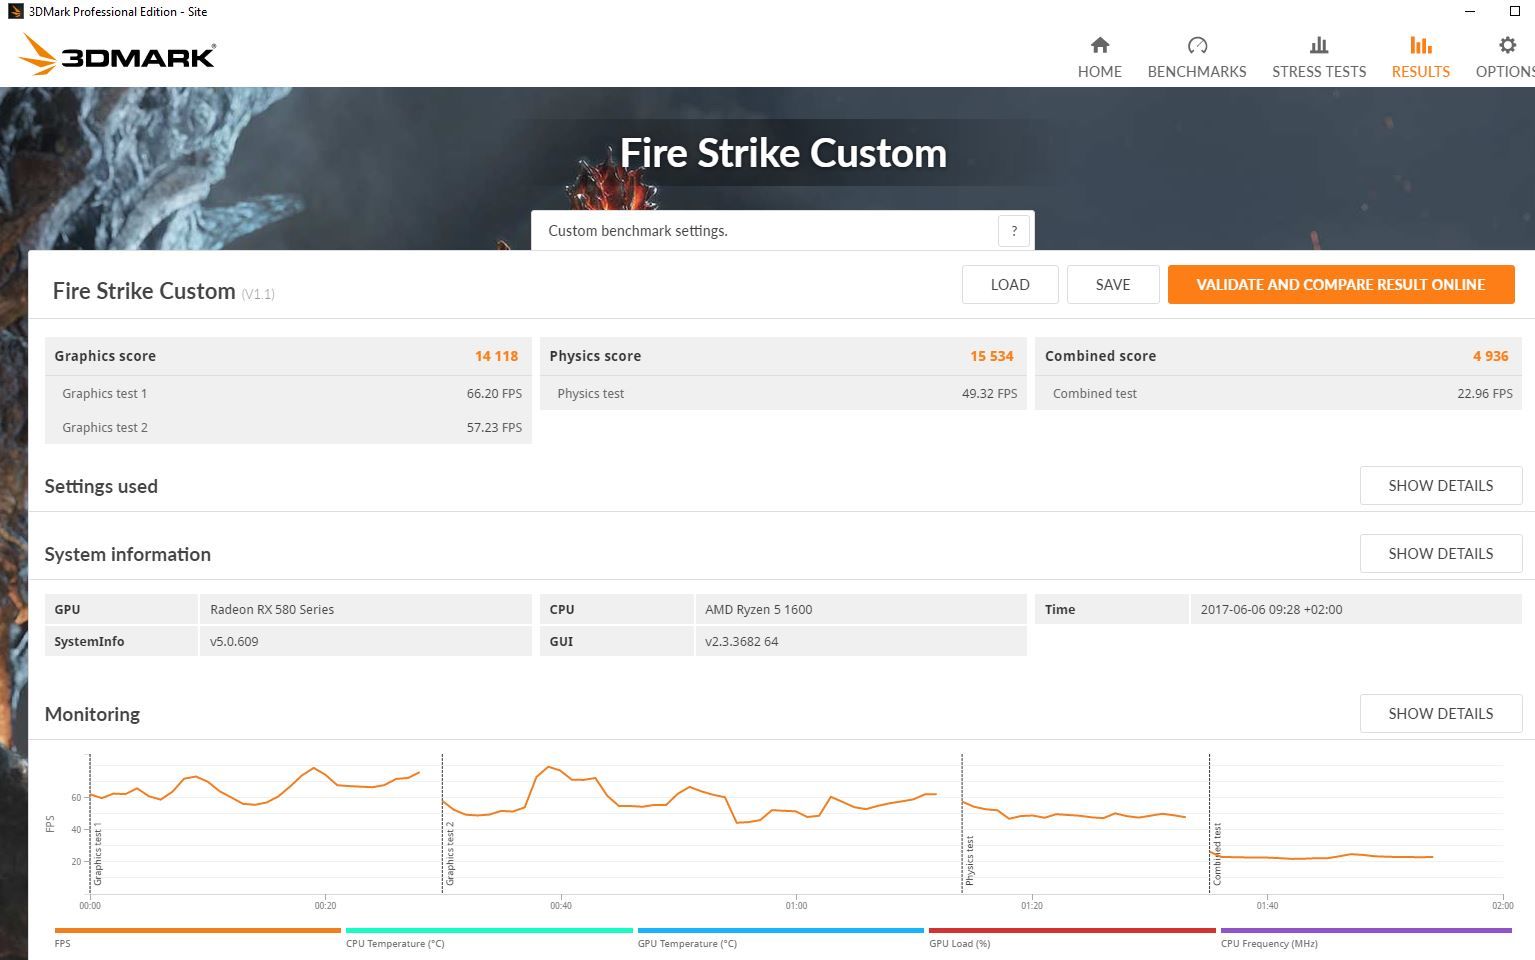Click the Fire Strike Custom banner heading
Screen dimensions: 1535x960
point(783,153)
